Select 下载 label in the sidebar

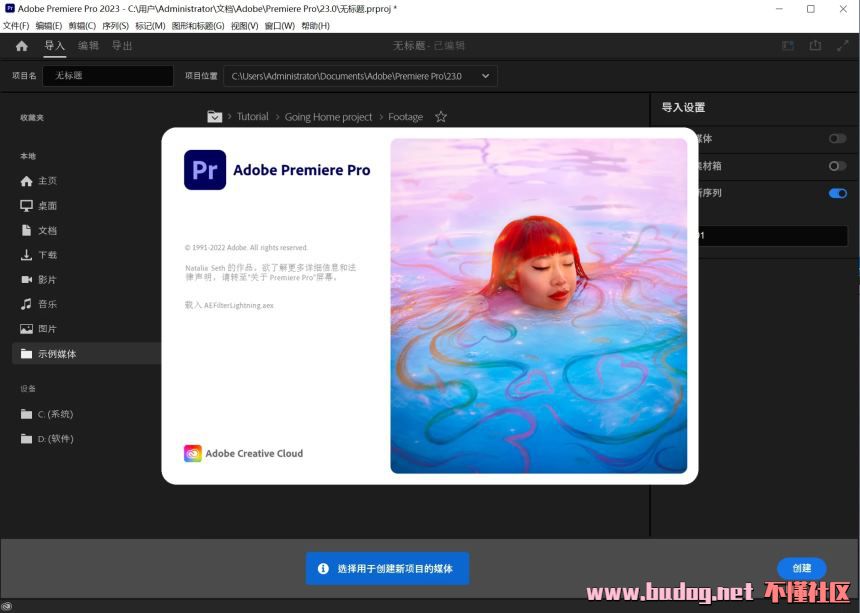tap(47, 255)
